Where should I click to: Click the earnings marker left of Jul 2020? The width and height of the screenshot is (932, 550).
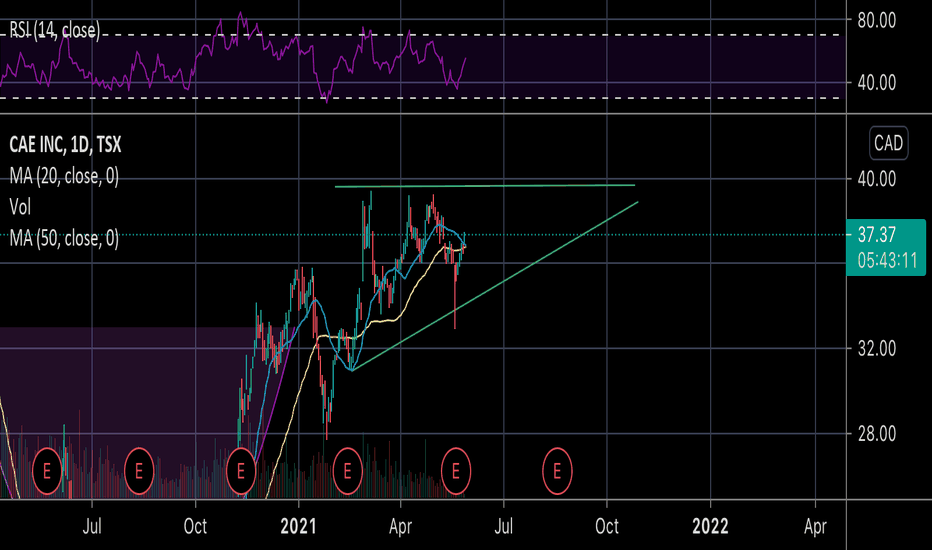[46, 472]
